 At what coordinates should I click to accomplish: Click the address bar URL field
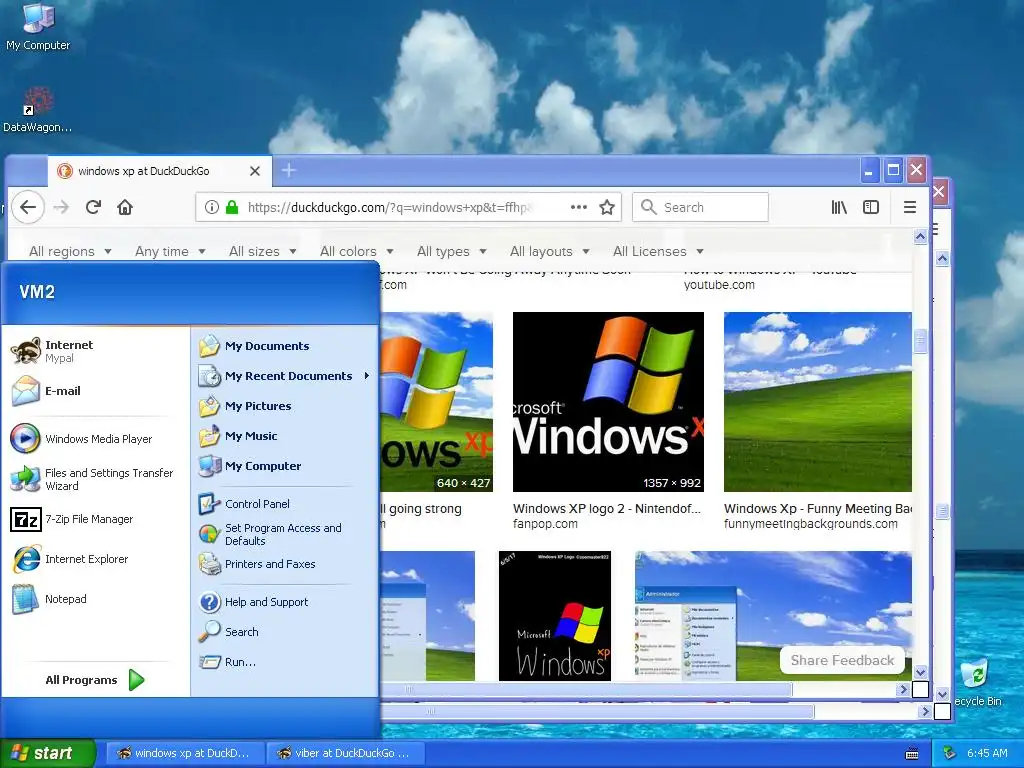point(388,207)
